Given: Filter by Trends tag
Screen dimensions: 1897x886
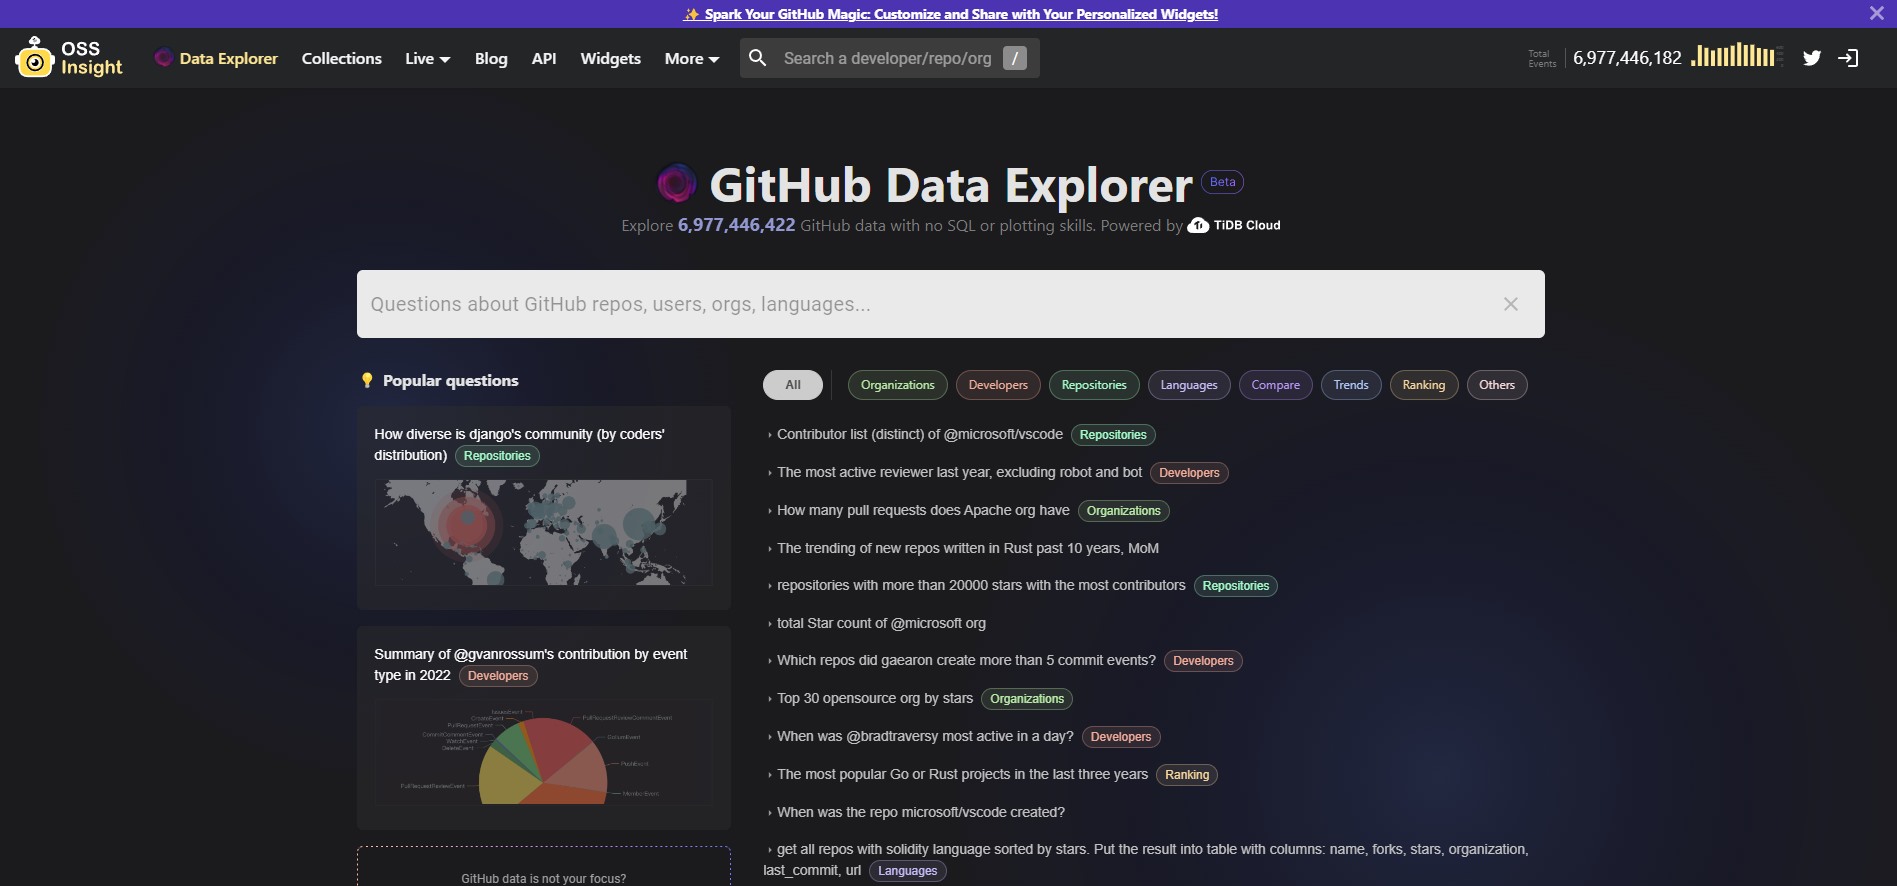Looking at the screenshot, I should [x=1351, y=385].
